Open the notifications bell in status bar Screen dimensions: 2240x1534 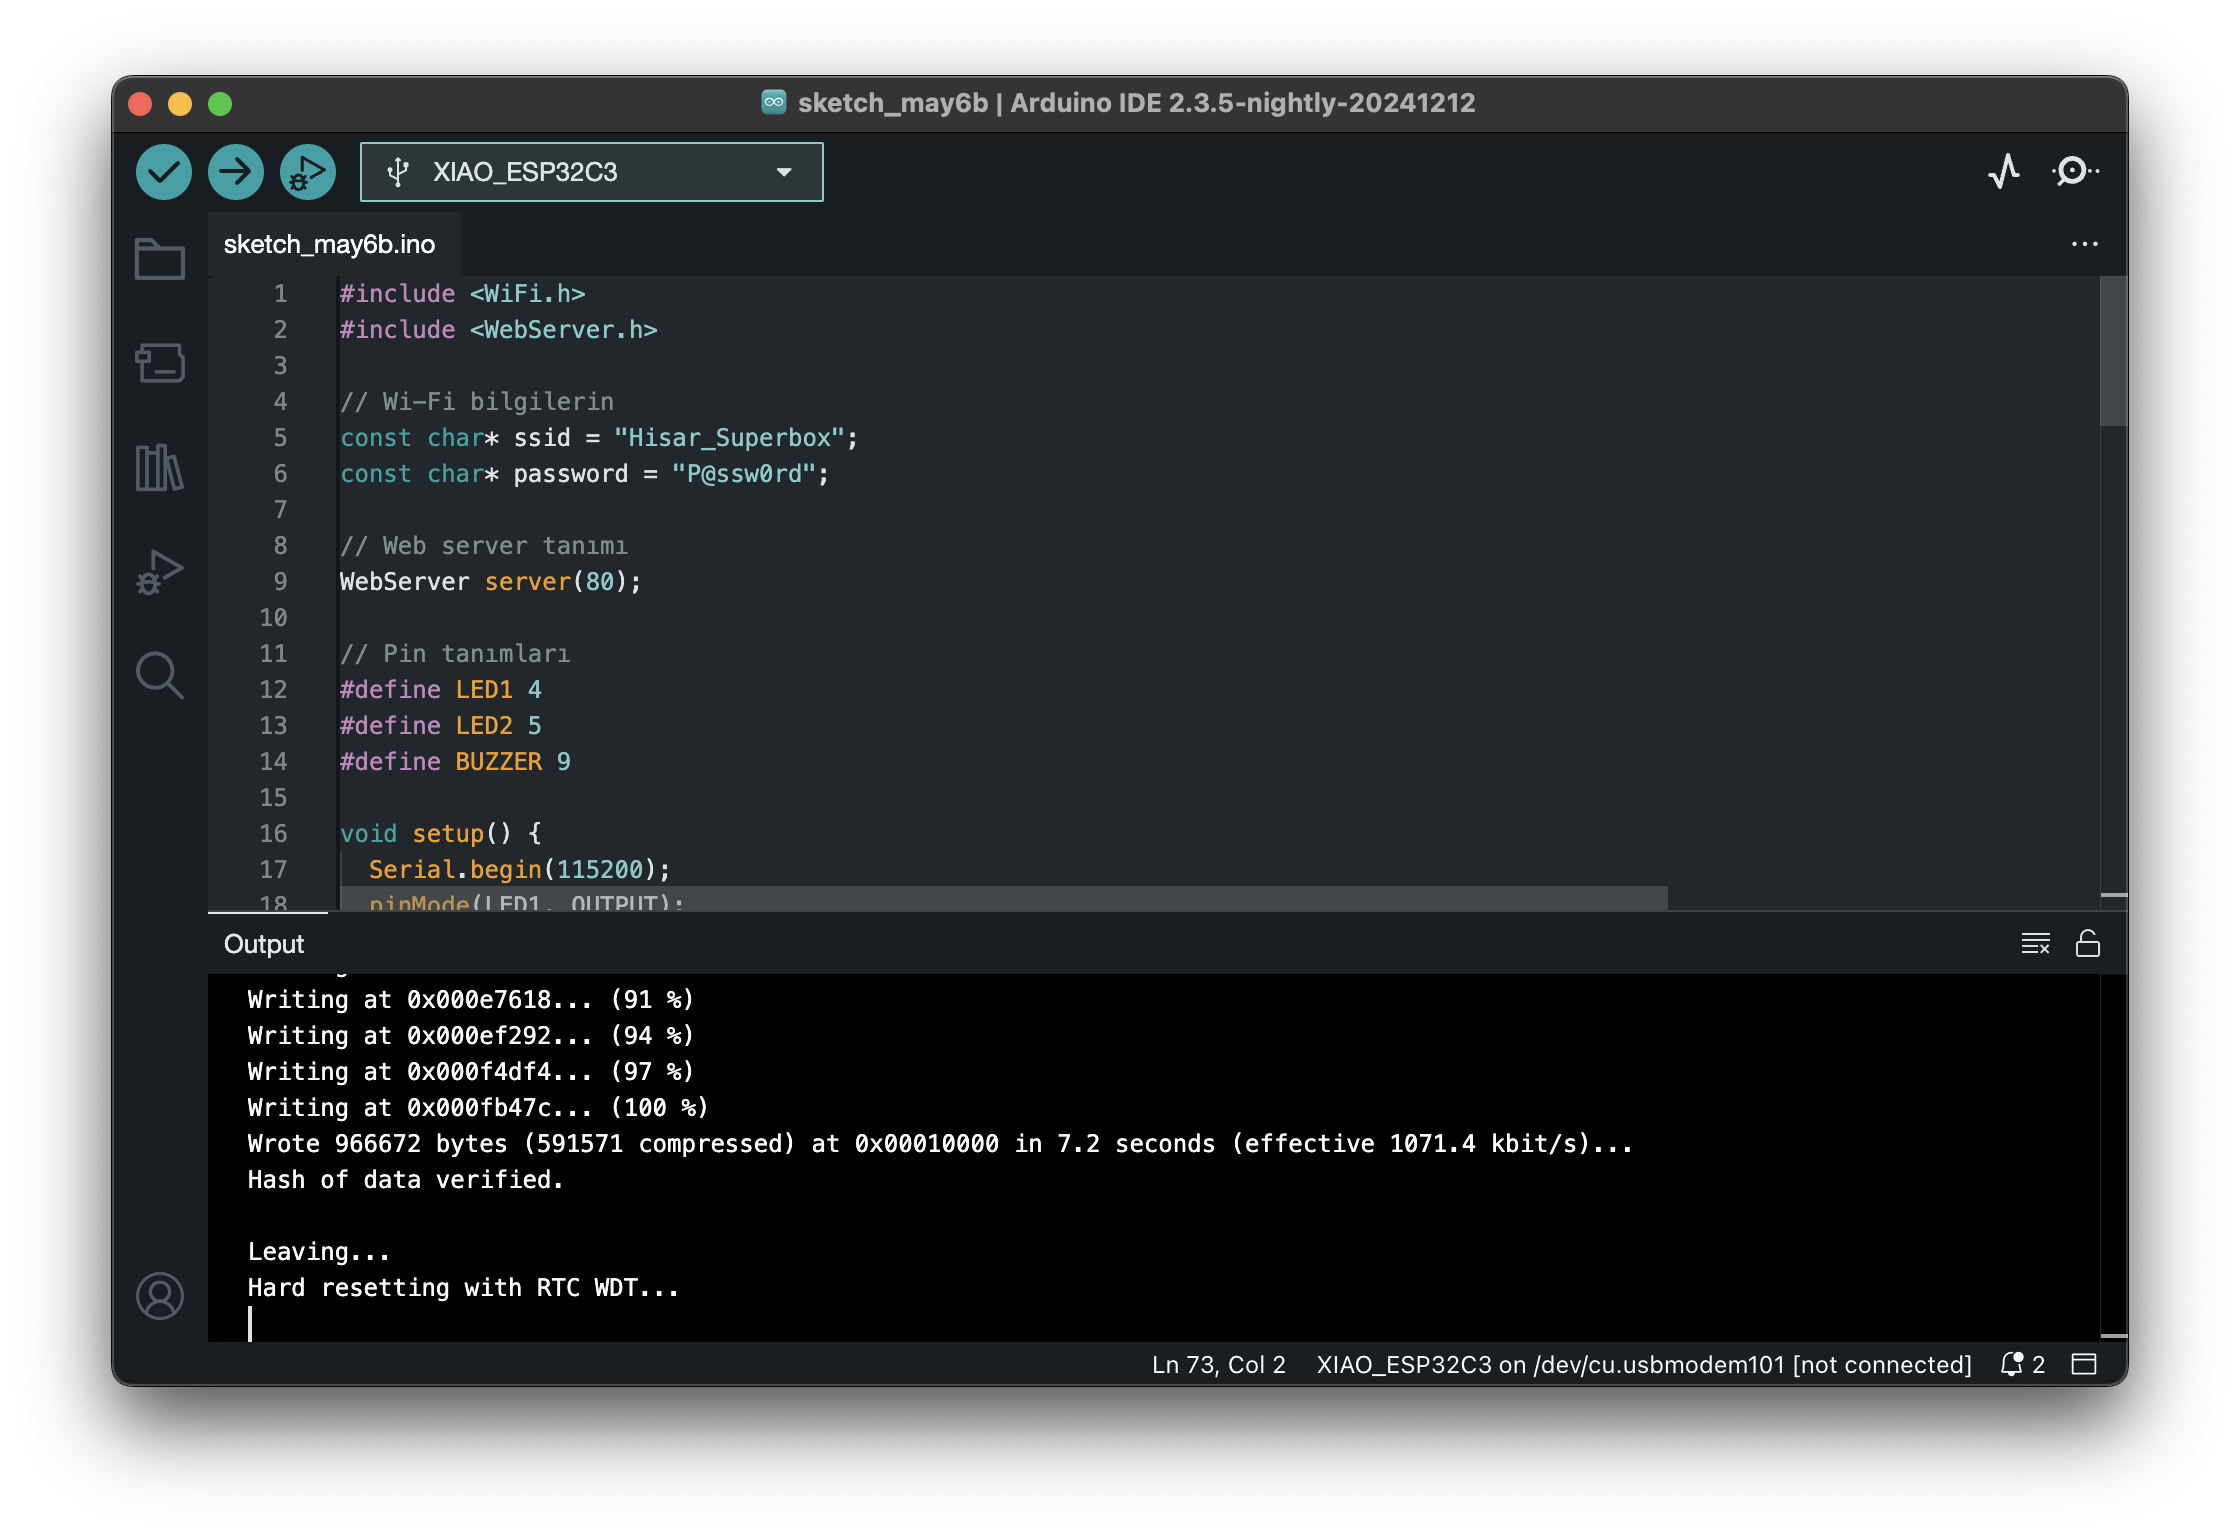(x=2022, y=1364)
